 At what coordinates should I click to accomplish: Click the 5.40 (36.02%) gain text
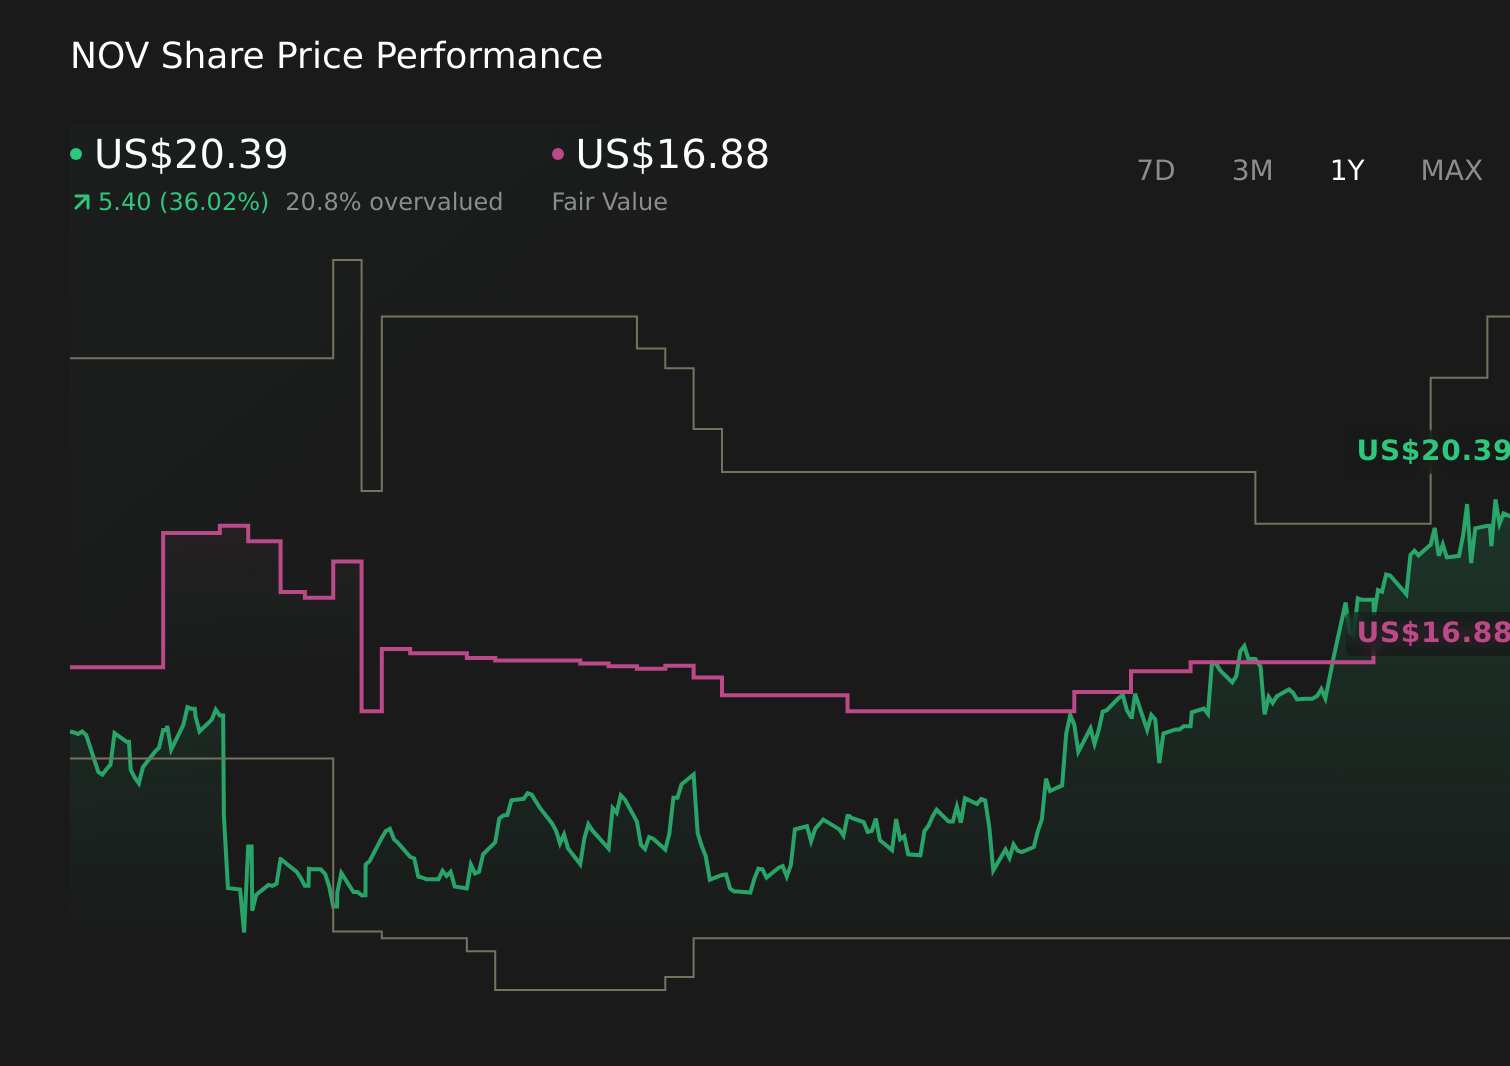tap(182, 201)
